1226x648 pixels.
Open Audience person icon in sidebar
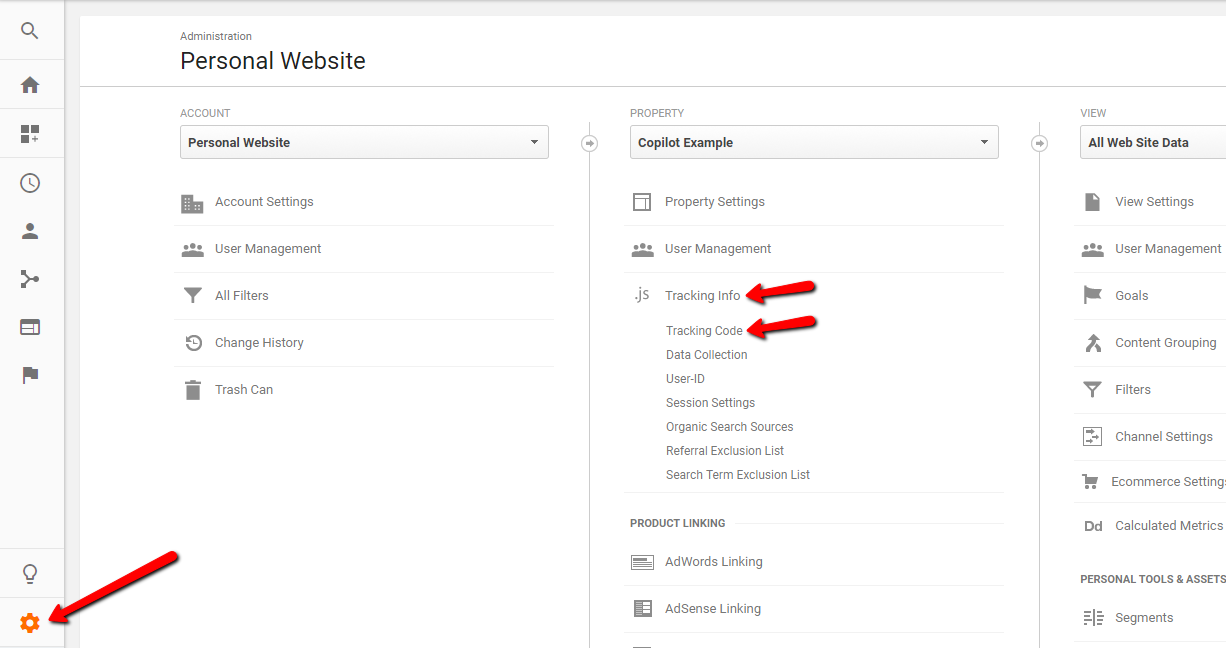(x=30, y=231)
